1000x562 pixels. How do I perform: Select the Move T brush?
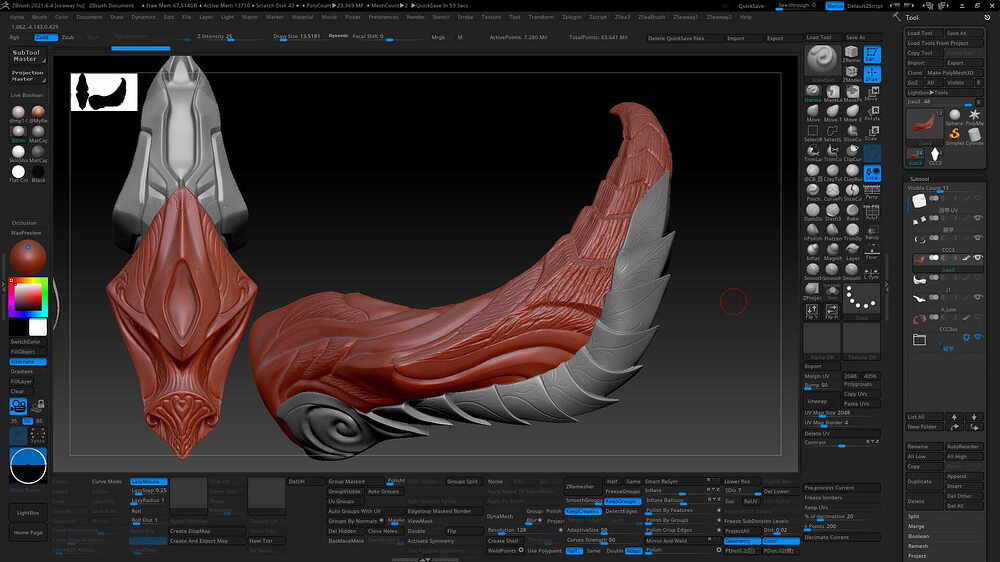pyautogui.click(x=832, y=111)
